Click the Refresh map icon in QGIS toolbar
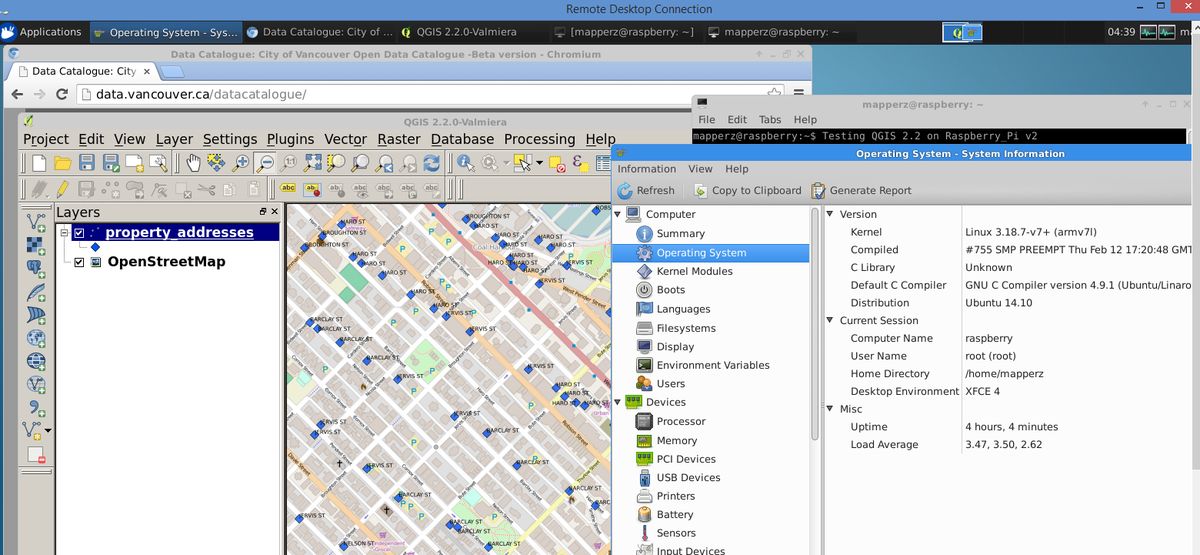The image size is (1200, 555). 432,162
